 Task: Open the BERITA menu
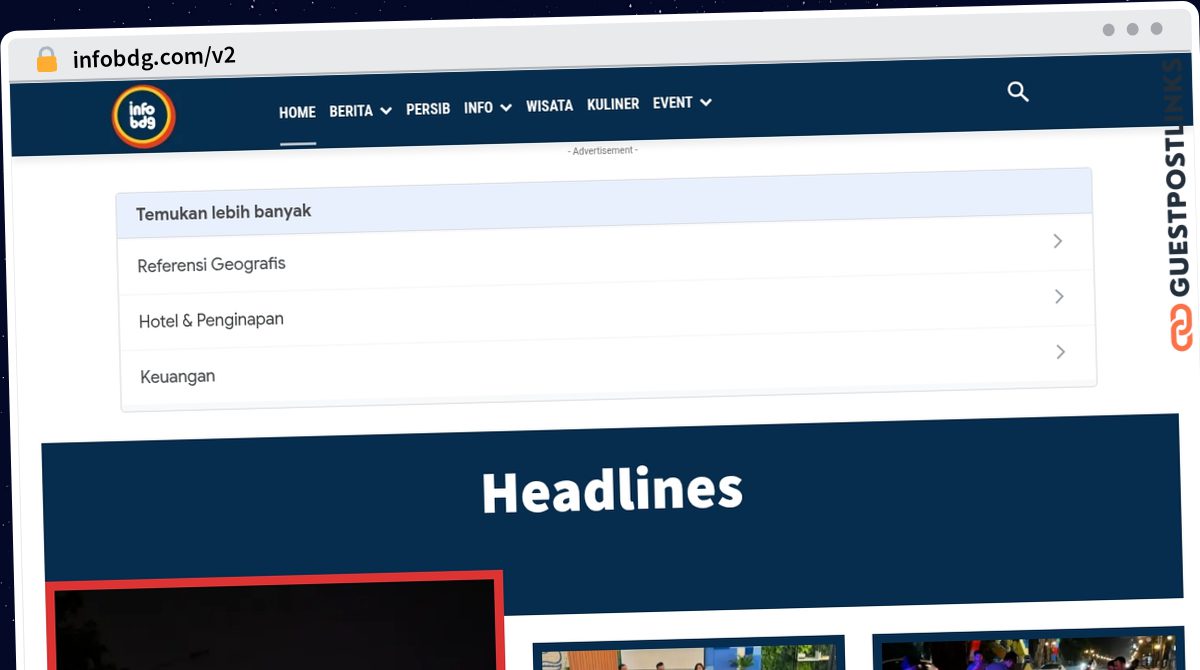click(x=351, y=111)
